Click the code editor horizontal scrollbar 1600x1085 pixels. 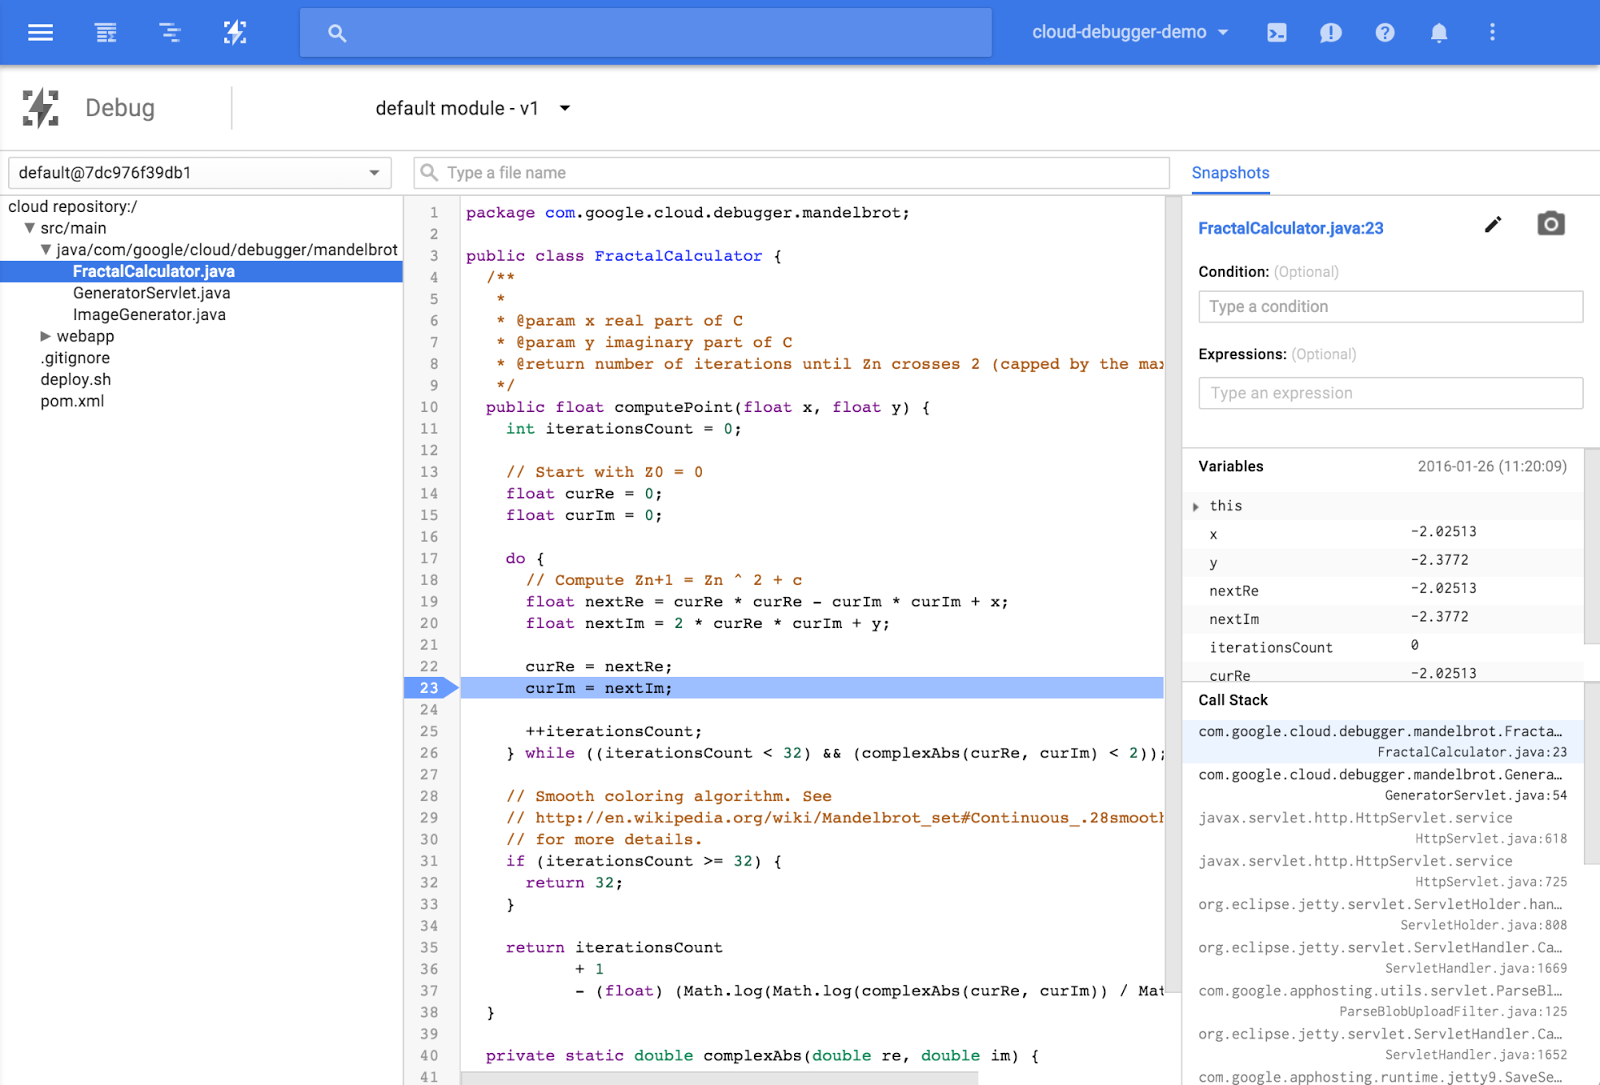(720, 1078)
